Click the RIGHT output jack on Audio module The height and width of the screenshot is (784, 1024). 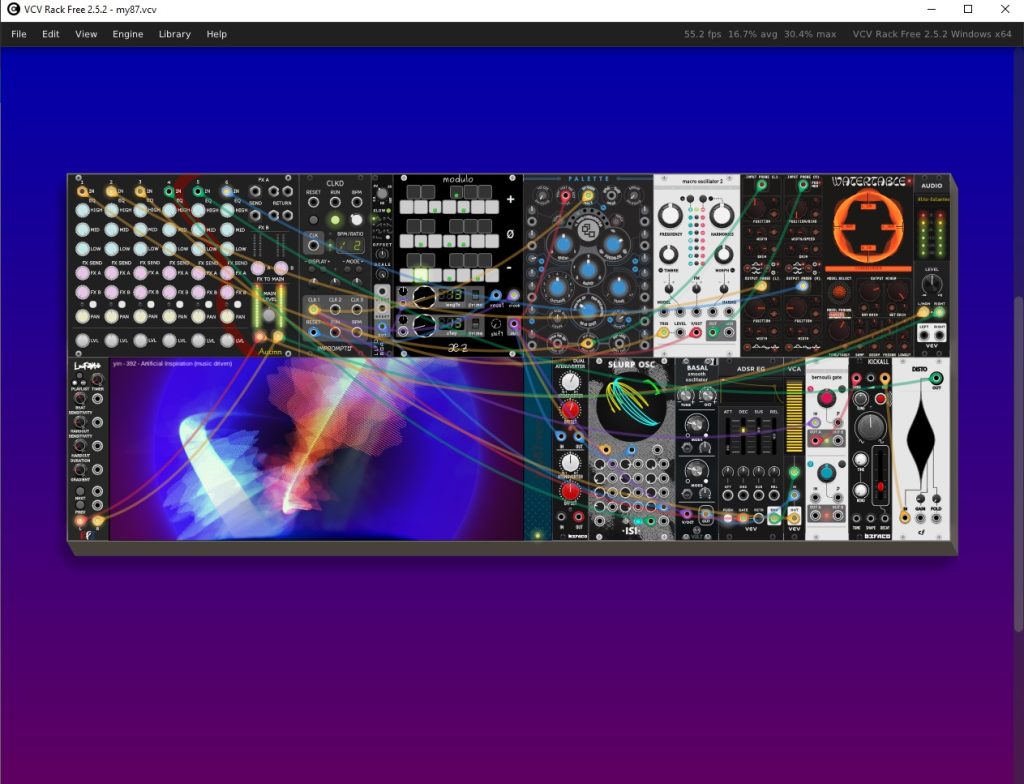tap(939, 336)
